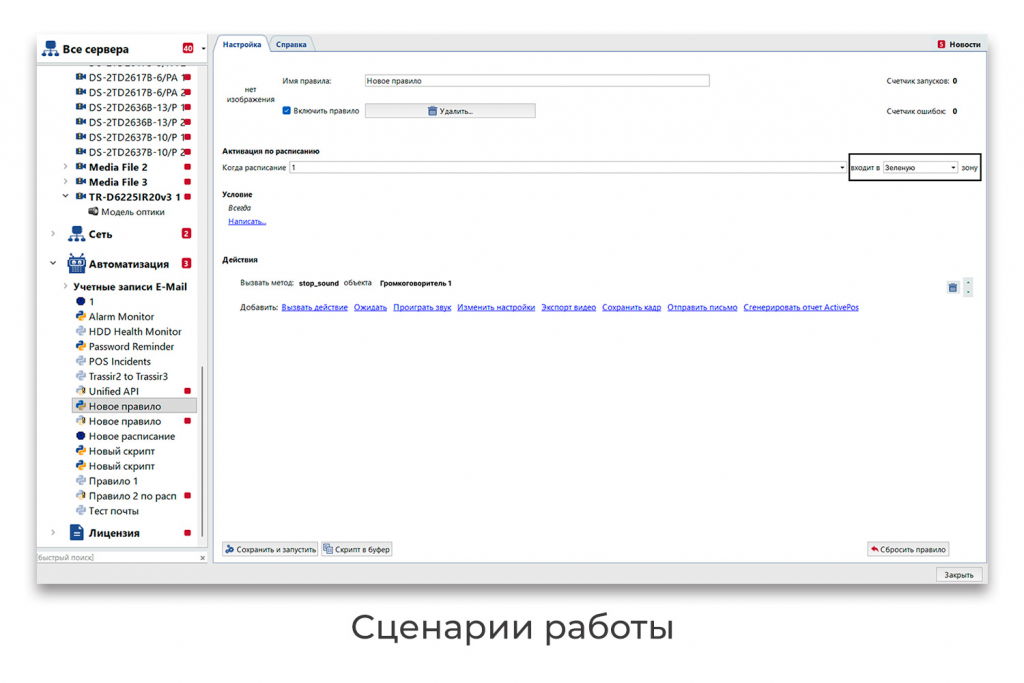Click Сохранить и запустить button
Viewport: 1024px width, 683px height.
(270, 550)
